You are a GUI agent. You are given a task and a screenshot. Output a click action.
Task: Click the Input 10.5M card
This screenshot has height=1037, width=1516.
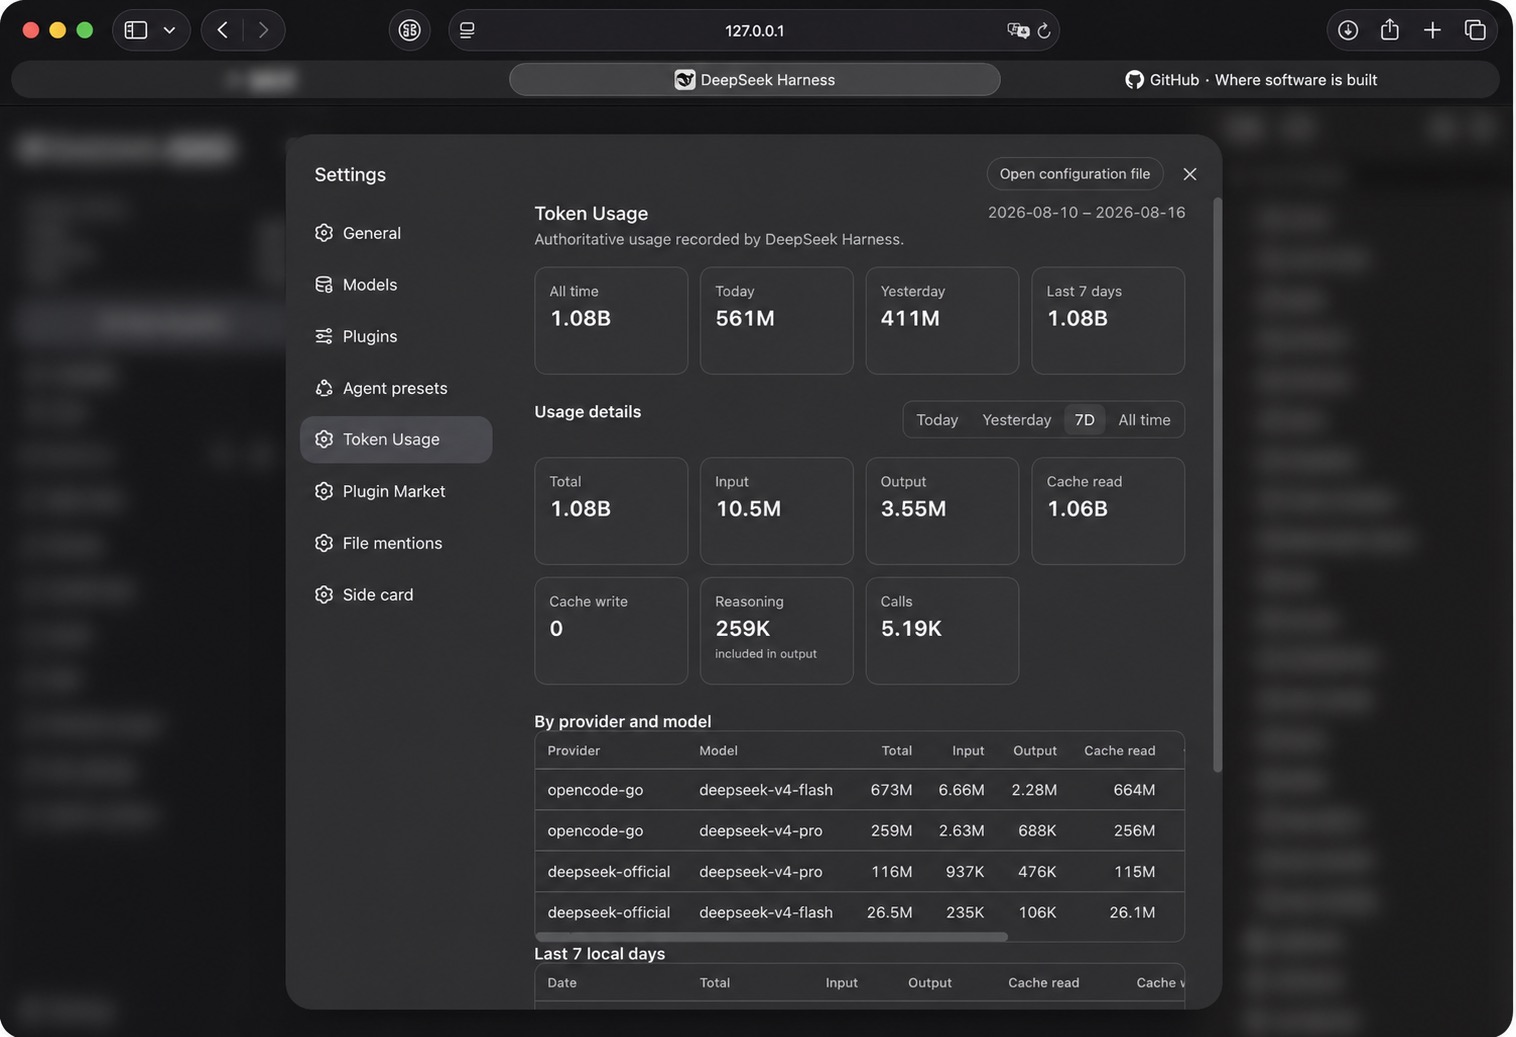tap(777, 511)
